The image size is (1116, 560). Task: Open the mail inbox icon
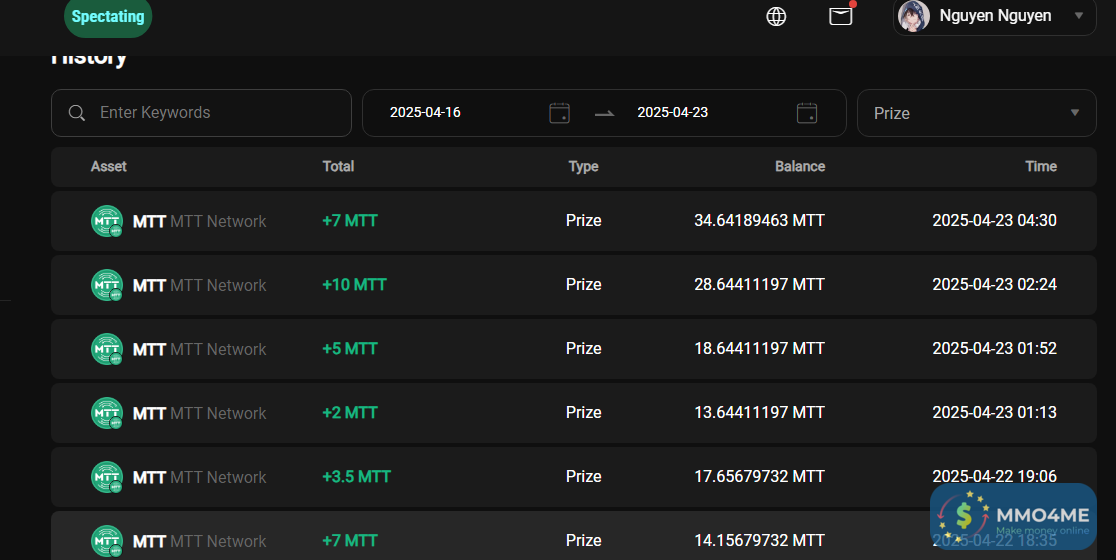point(841,16)
